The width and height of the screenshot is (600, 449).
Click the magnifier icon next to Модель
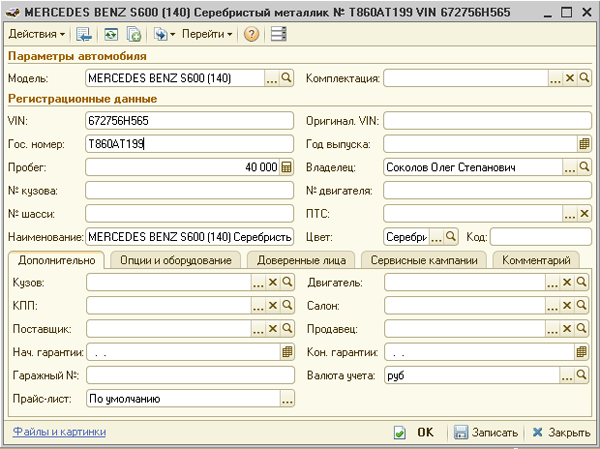pos(286,78)
